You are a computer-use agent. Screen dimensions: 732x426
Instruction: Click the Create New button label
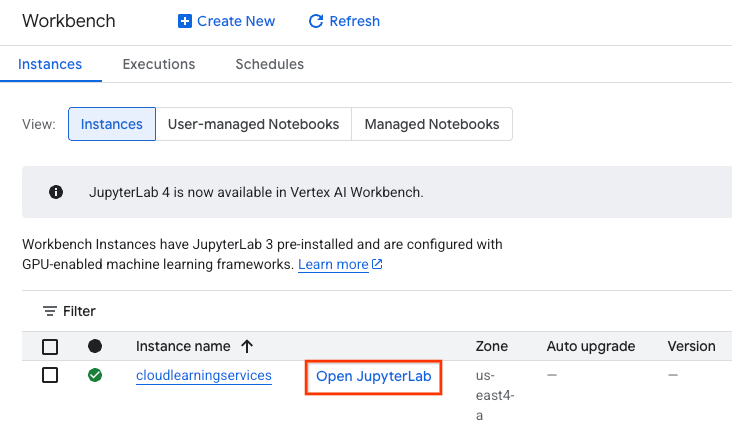click(236, 21)
